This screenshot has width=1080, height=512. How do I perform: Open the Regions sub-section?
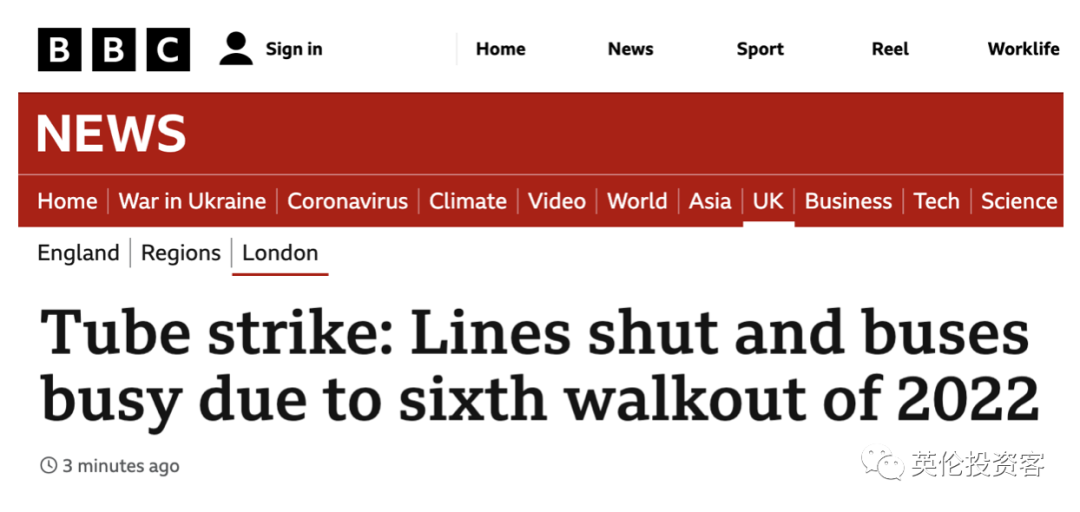(x=181, y=253)
